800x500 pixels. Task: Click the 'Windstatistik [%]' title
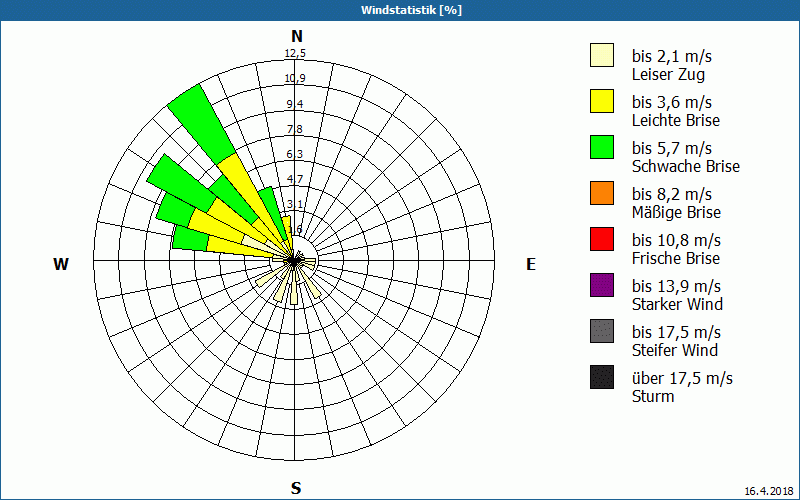[411, 10]
